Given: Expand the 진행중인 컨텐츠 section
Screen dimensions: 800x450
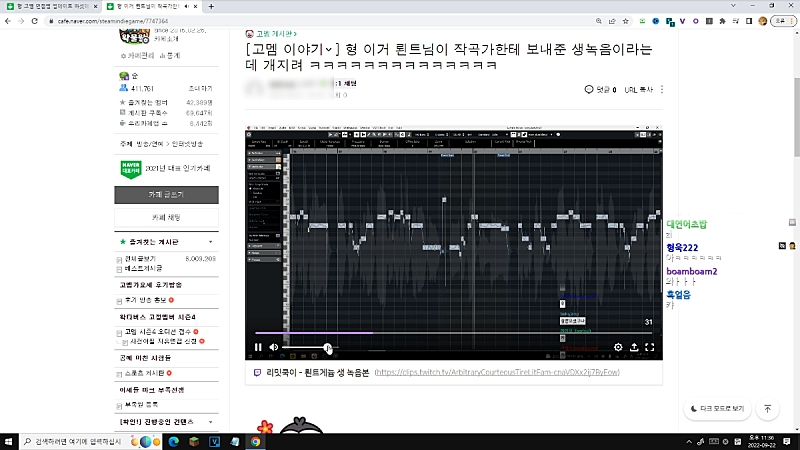Looking at the screenshot, I should click(x=211, y=422).
